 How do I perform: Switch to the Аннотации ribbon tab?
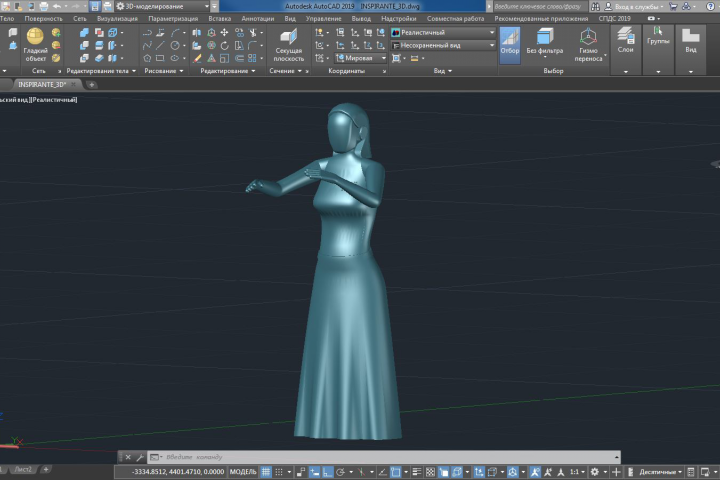258,19
